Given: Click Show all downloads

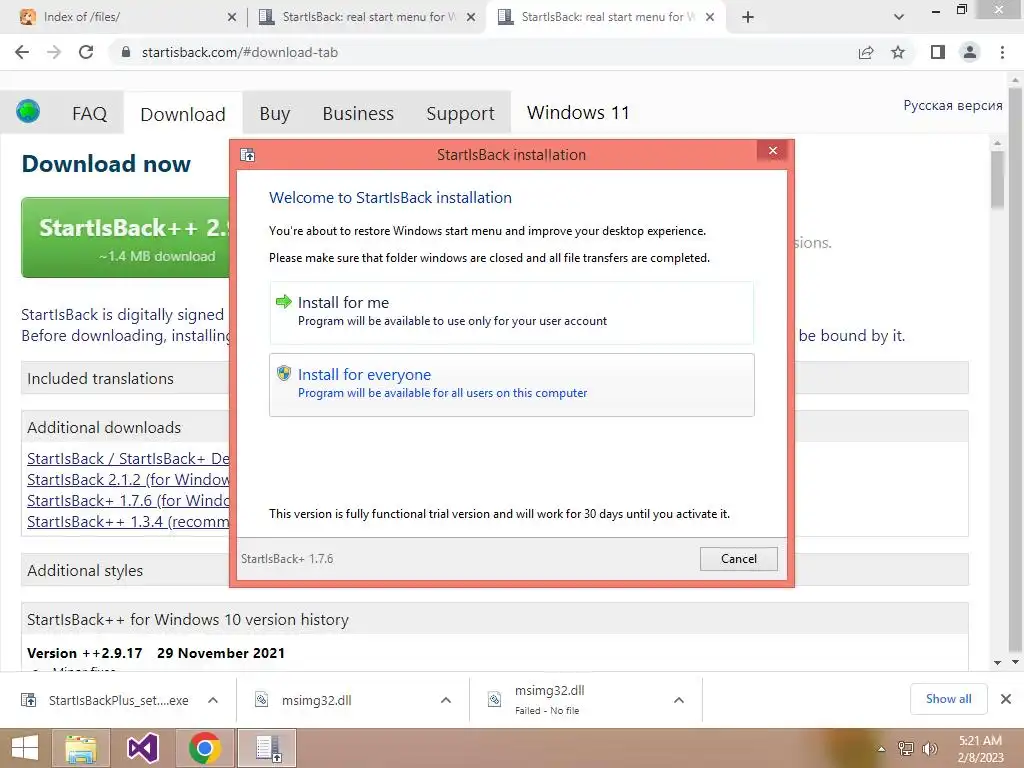Looking at the screenshot, I should [948, 699].
